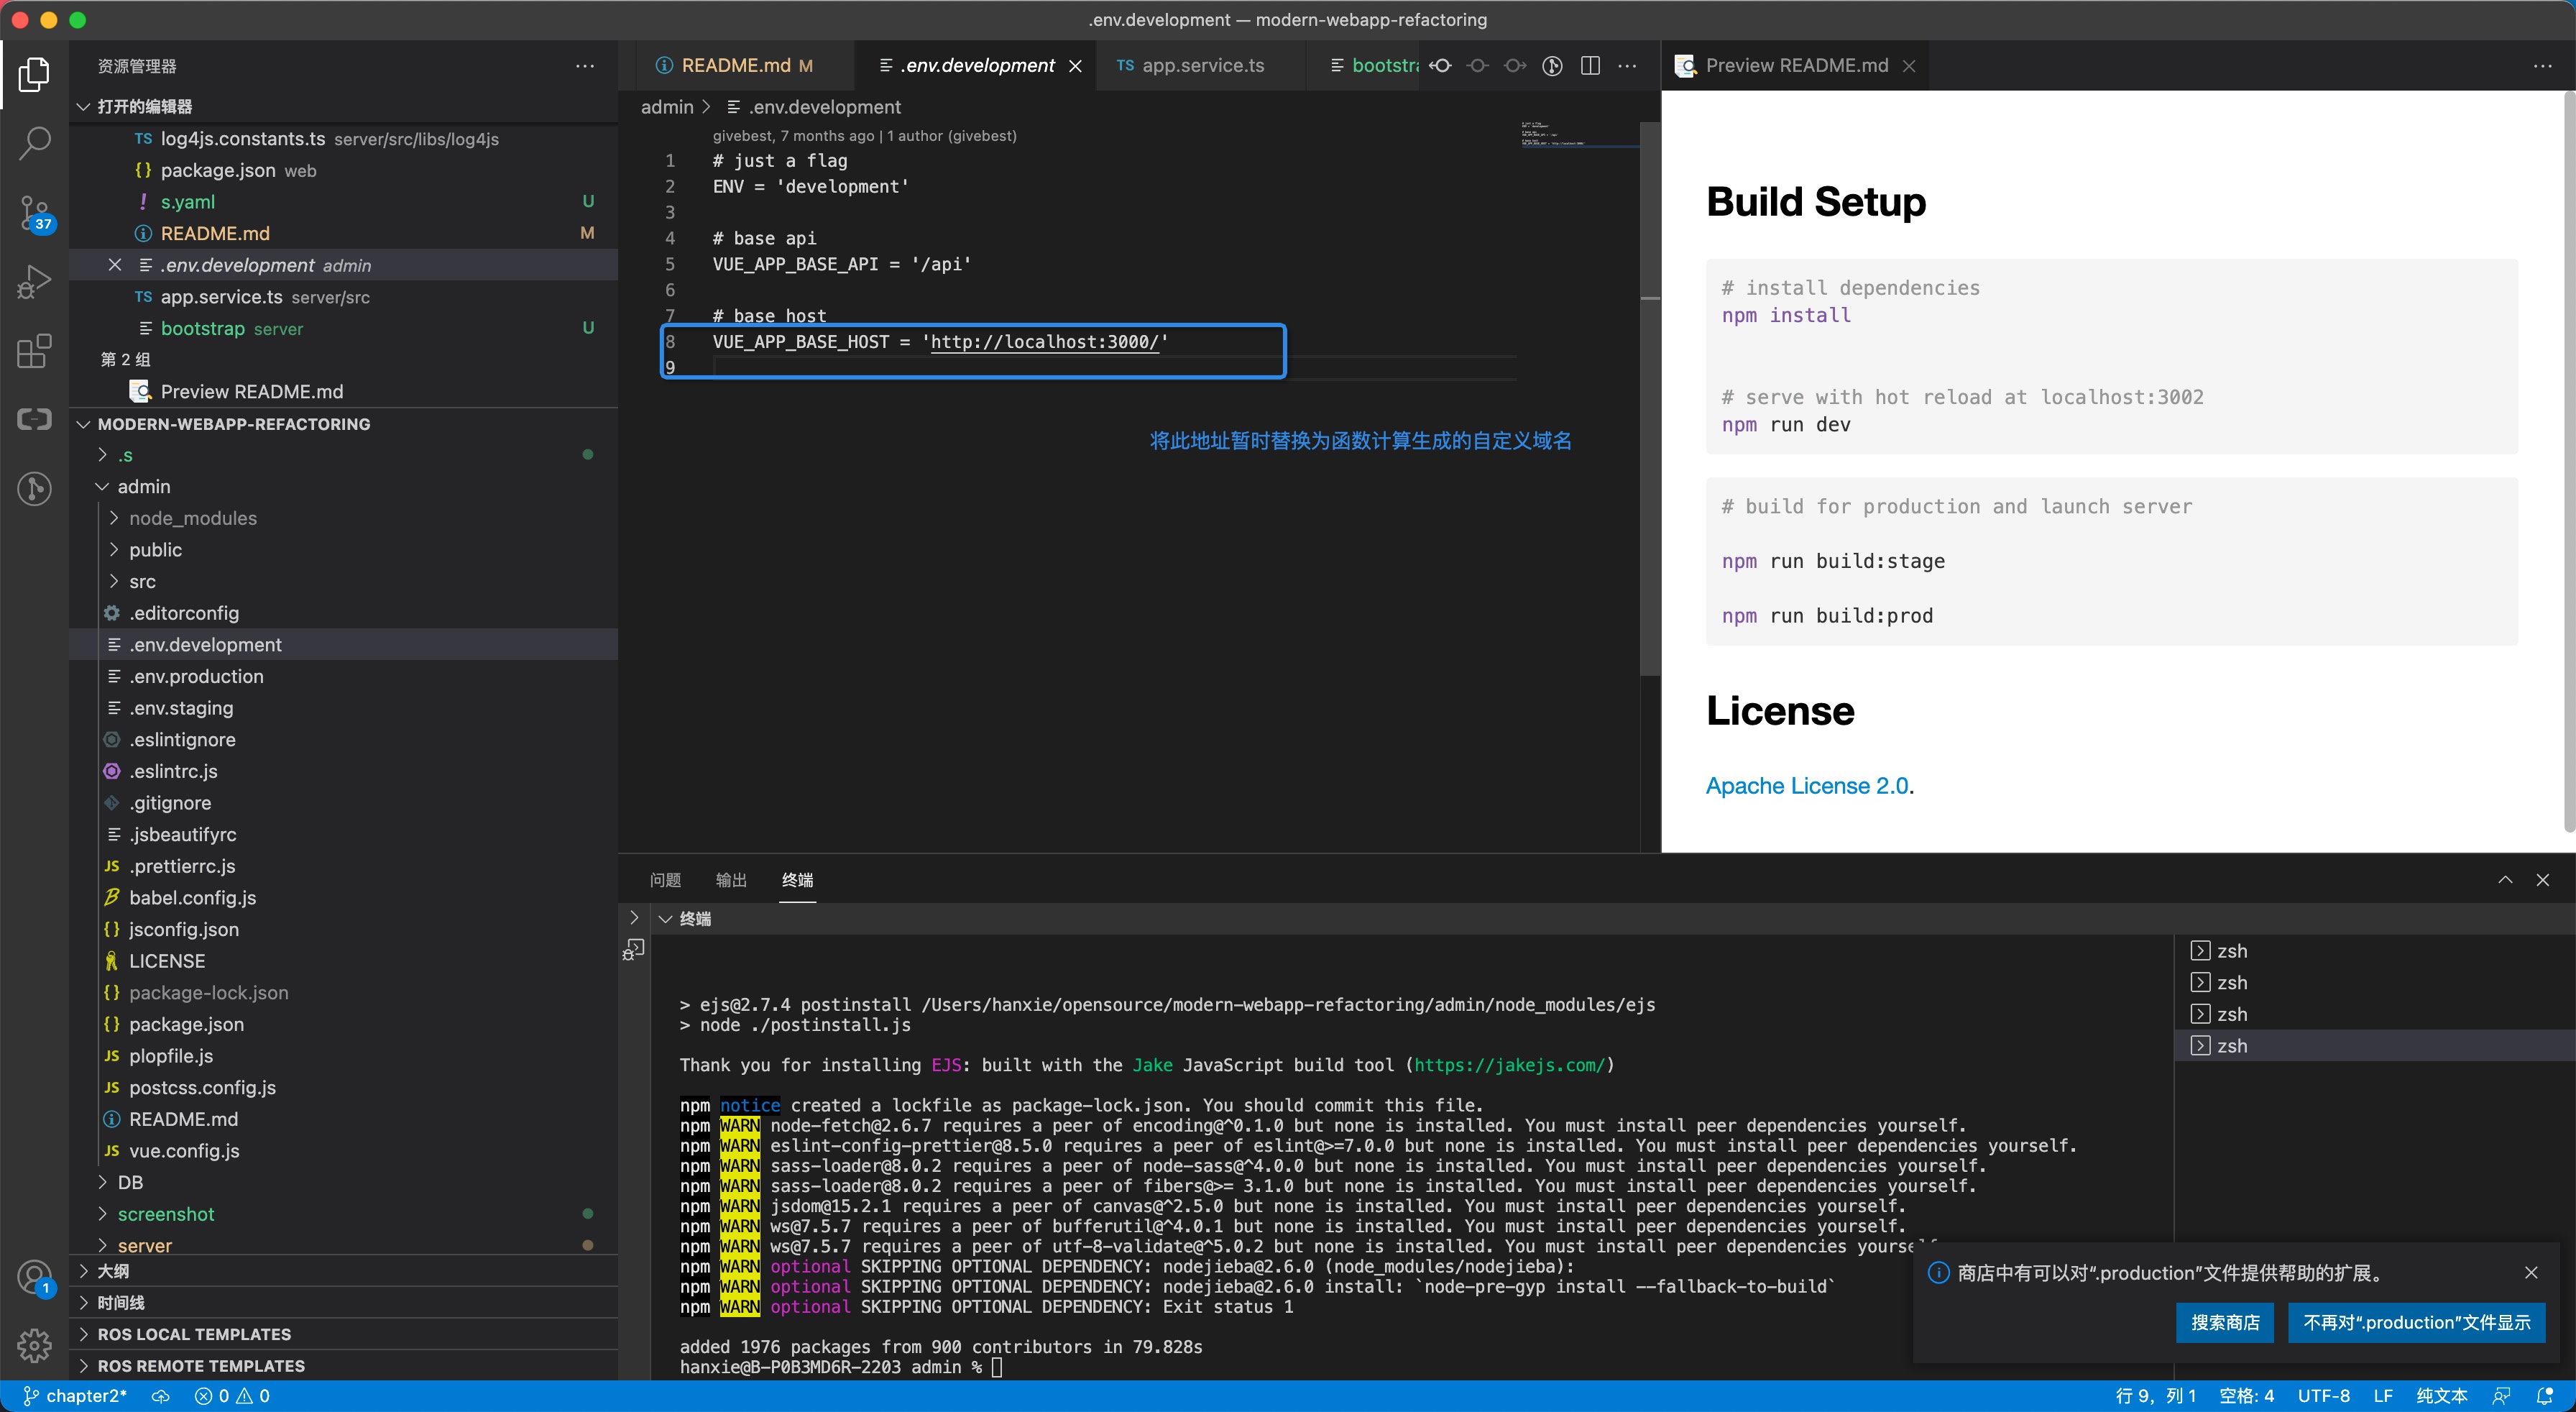
Task: Expand the ROS LOCAL TEMPLATES section
Action: [x=193, y=1334]
